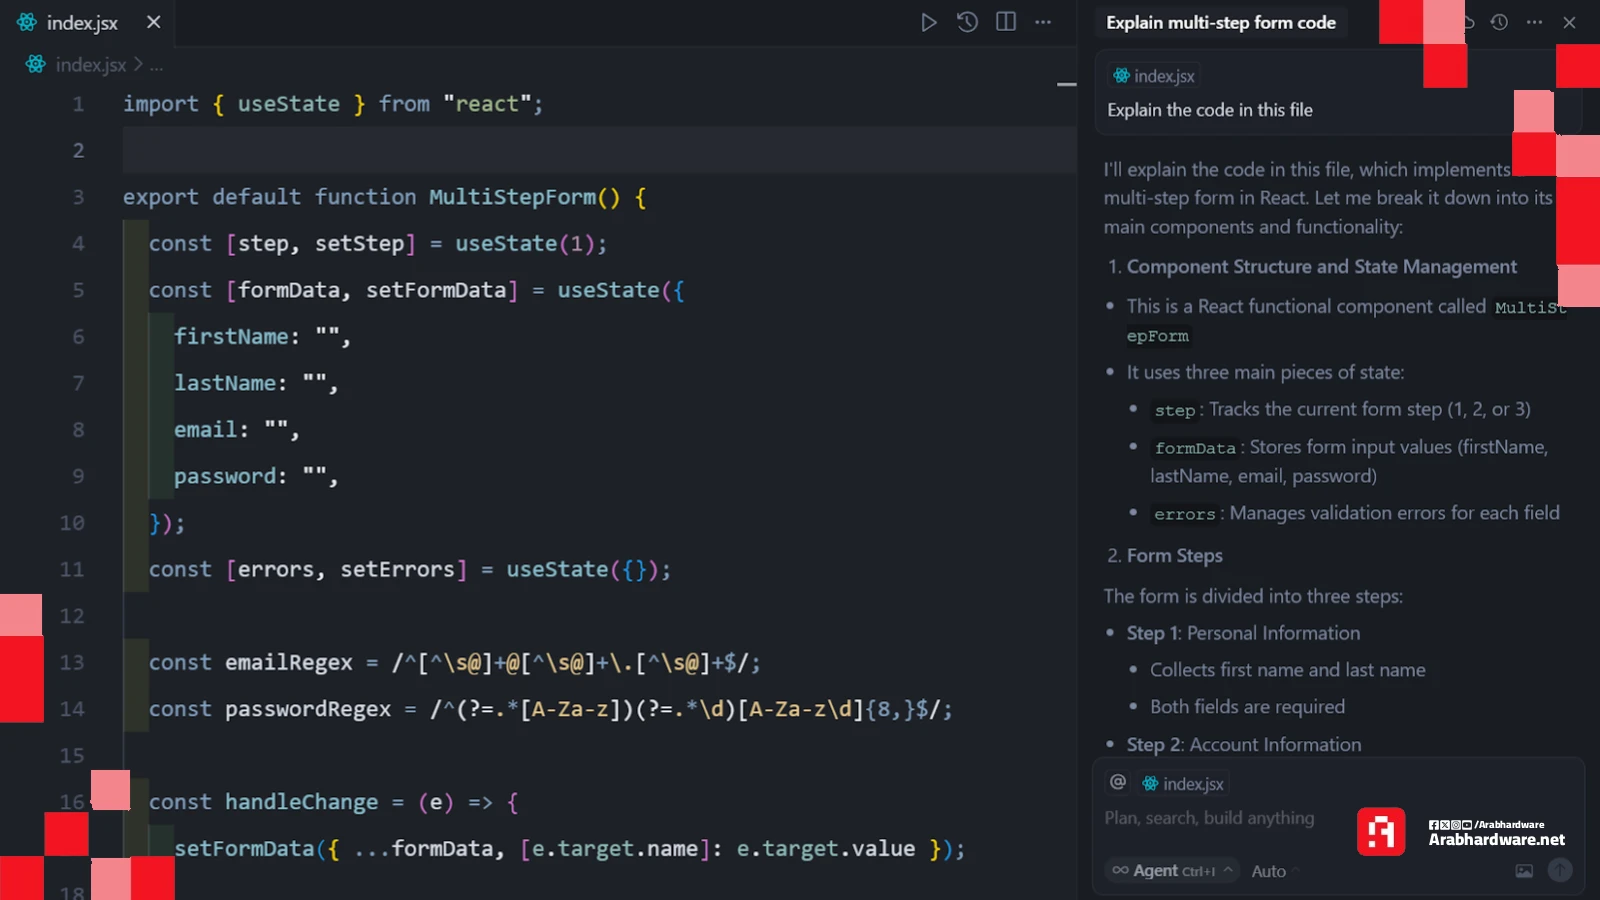Split the editor with the layout icon

coord(1006,22)
